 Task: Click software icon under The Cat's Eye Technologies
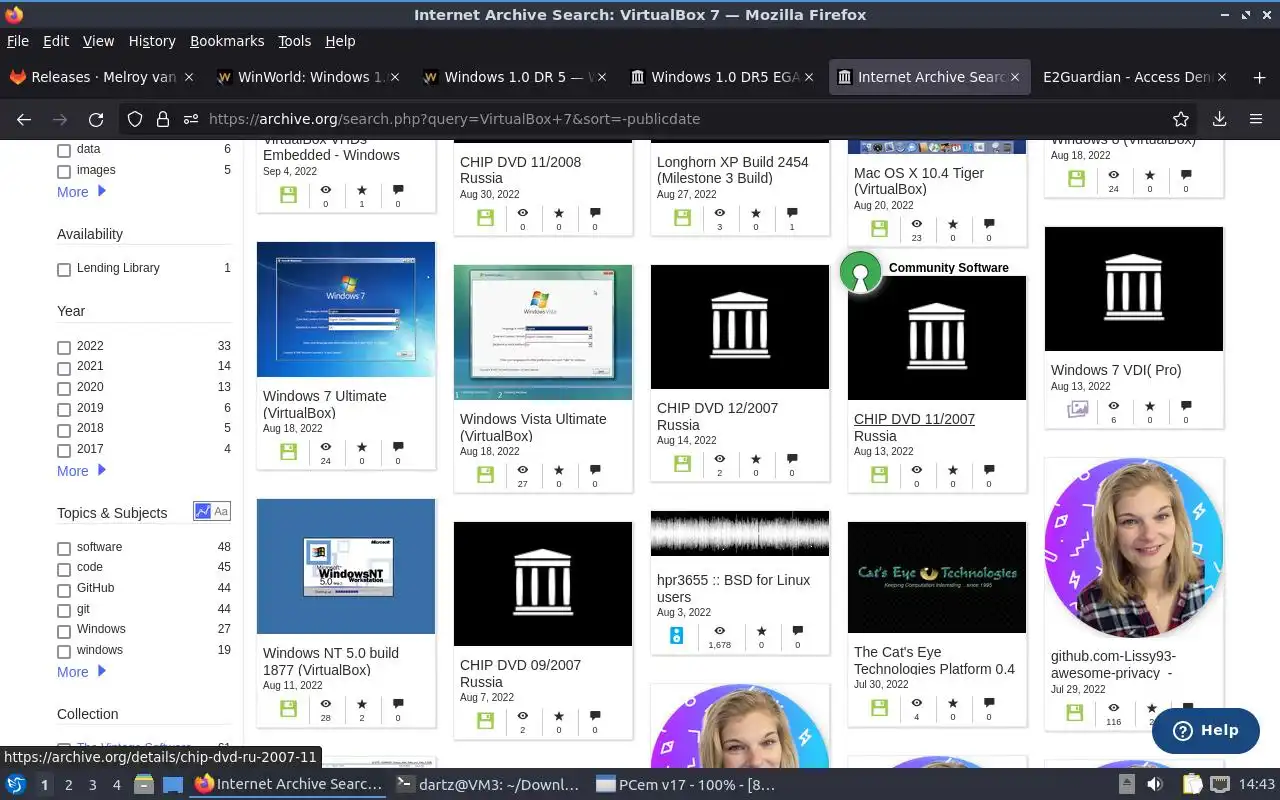coord(879,707)
